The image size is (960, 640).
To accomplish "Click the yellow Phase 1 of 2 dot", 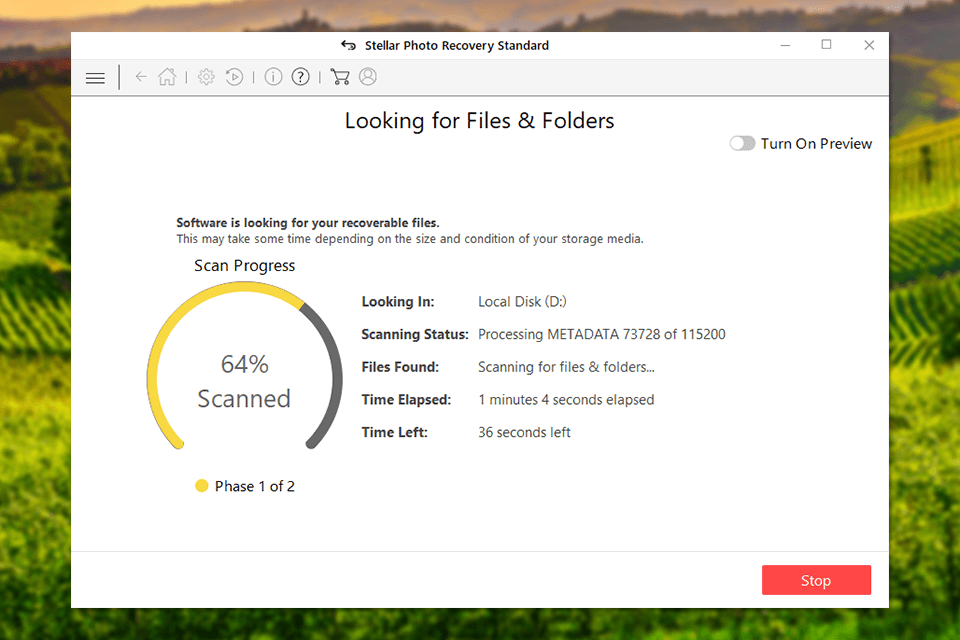I will tap(202, 486).
